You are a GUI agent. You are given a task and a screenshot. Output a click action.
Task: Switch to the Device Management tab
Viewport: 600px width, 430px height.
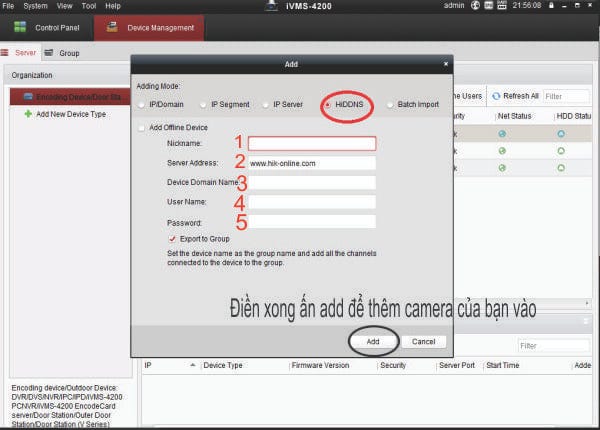pos(149,28)
